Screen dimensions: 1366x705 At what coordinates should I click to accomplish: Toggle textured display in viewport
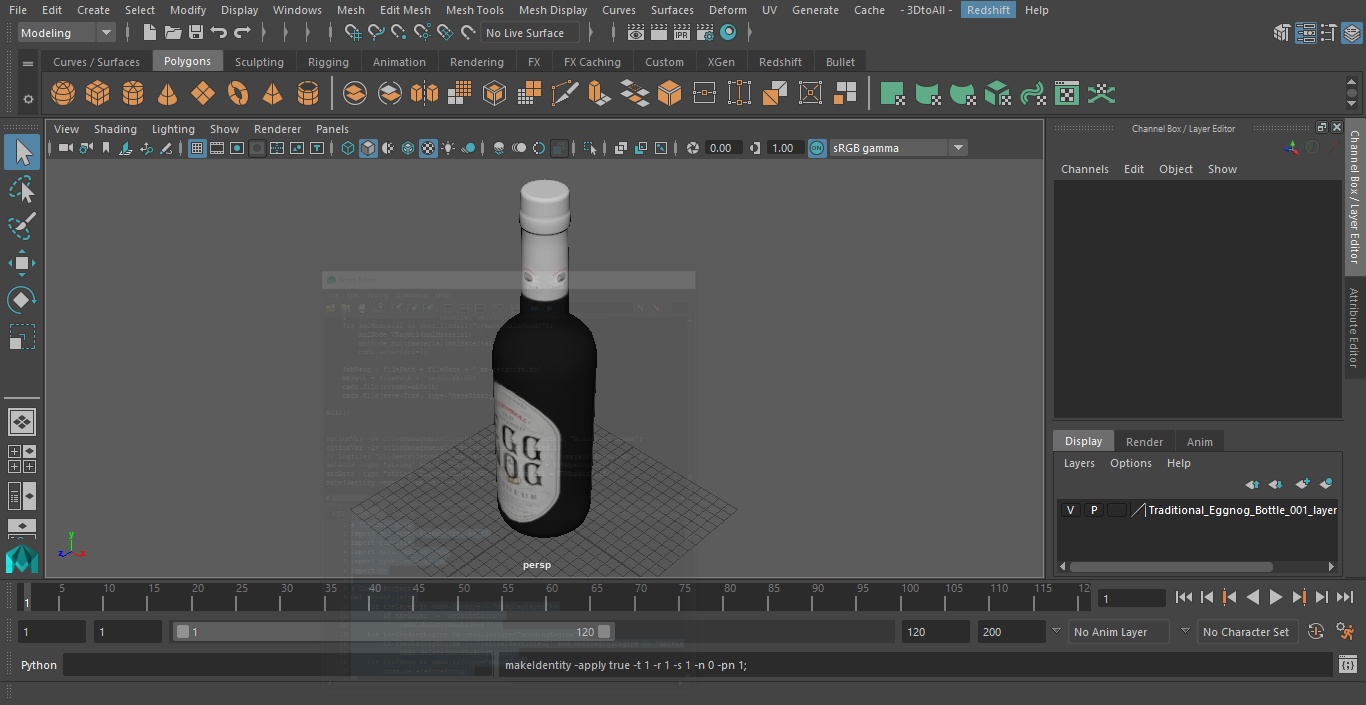[x=428, y=148]
